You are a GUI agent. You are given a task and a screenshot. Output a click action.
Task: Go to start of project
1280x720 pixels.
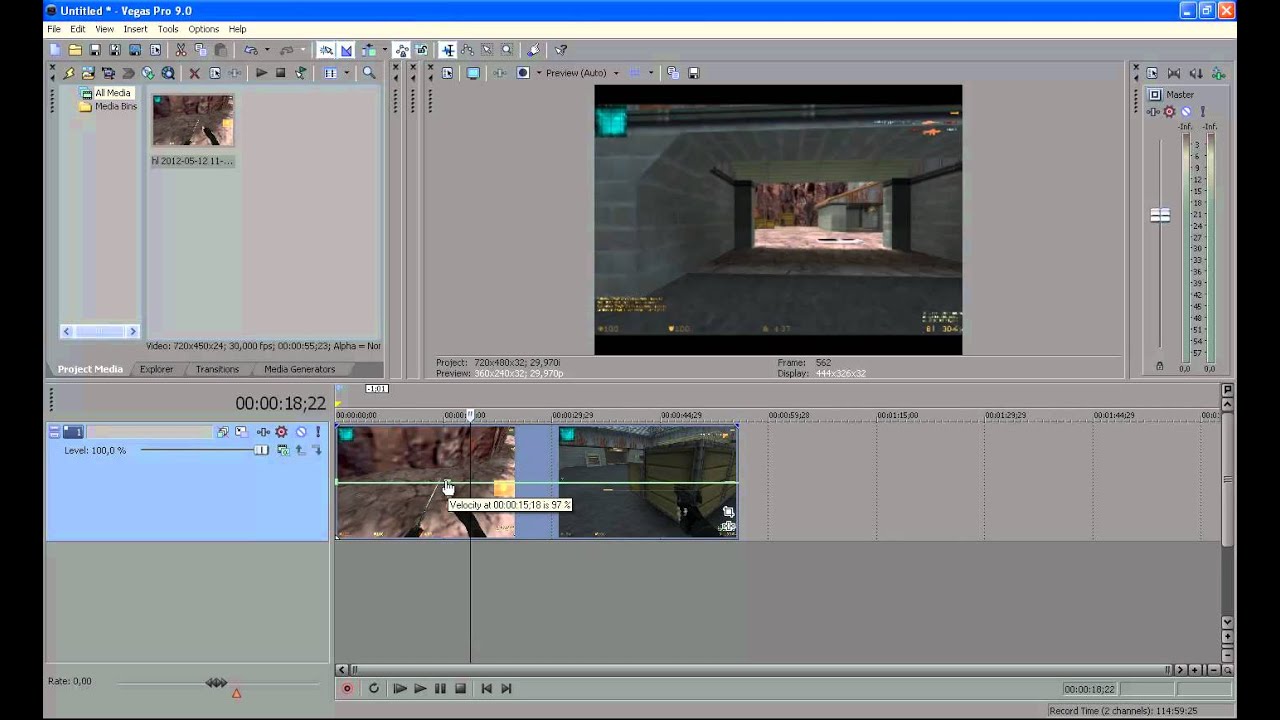[486, 688]
